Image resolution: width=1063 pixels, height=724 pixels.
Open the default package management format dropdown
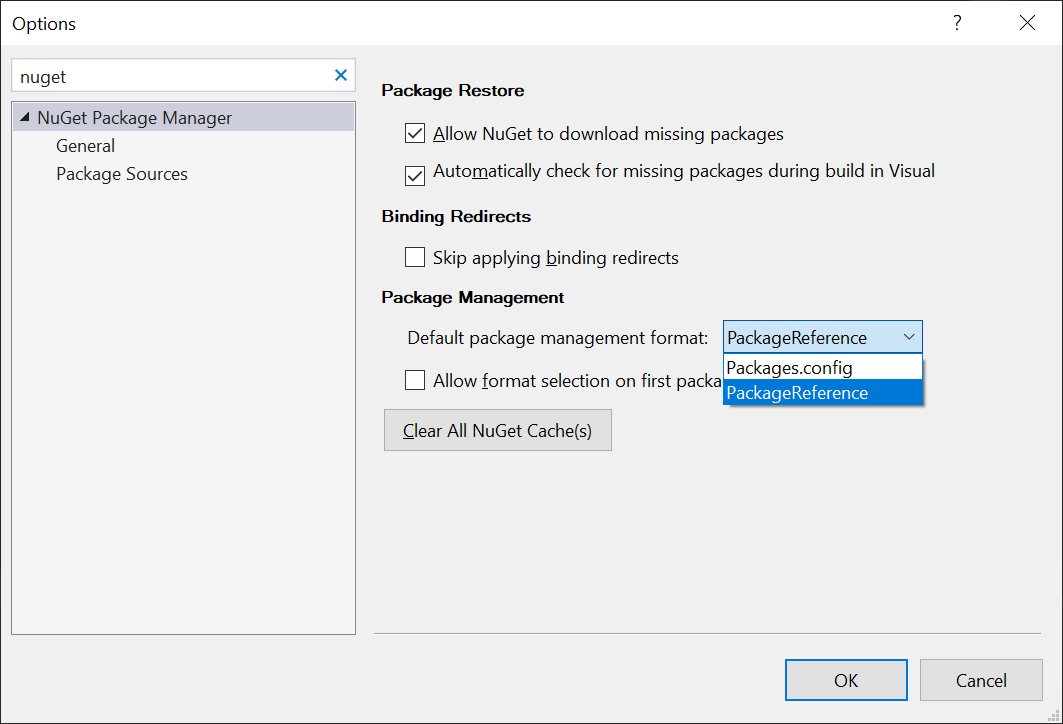[822, 337]
